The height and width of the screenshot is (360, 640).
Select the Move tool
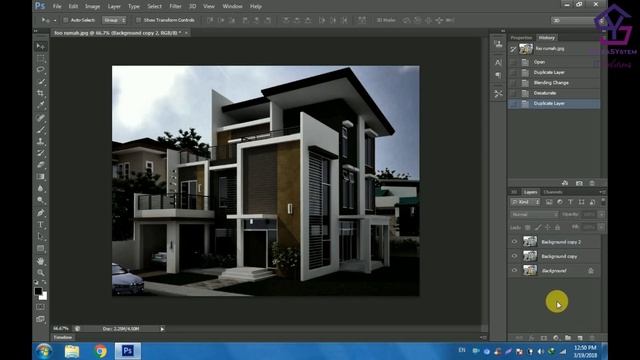tap(40, 46)
